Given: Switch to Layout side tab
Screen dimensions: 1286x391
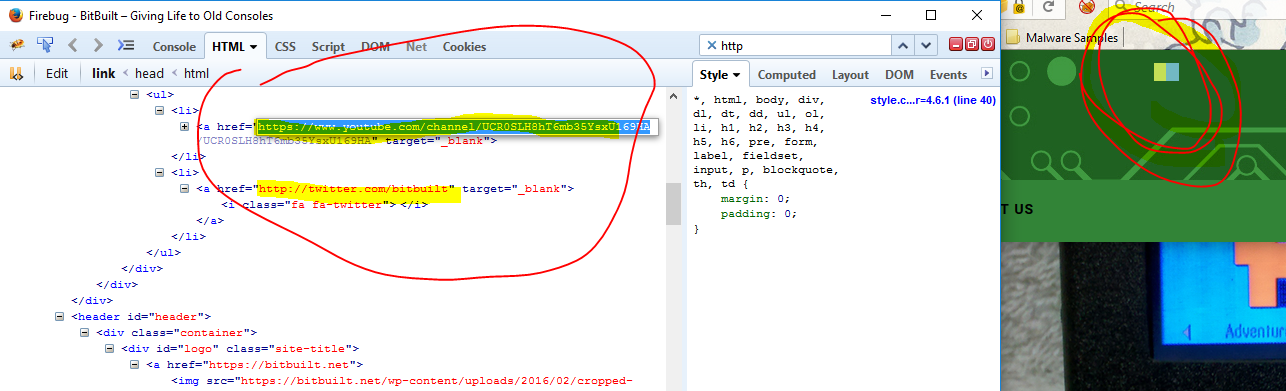Looking at the screenshot, I should 850,75.
